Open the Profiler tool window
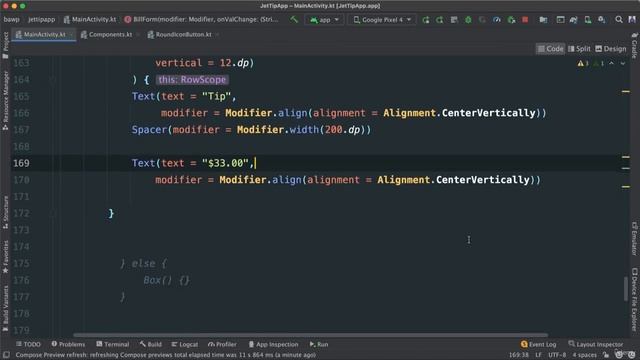This screenshot has width=640, height=360. point(222,344)
